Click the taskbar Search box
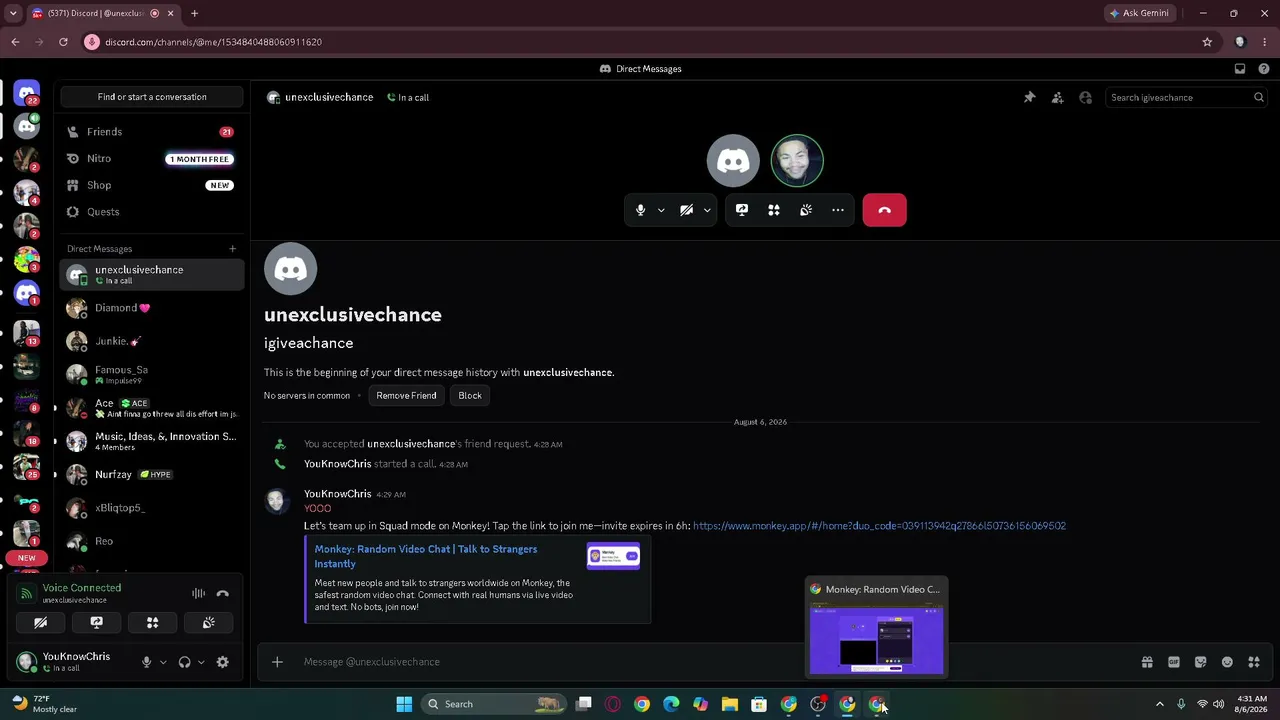 click(493, 704)
